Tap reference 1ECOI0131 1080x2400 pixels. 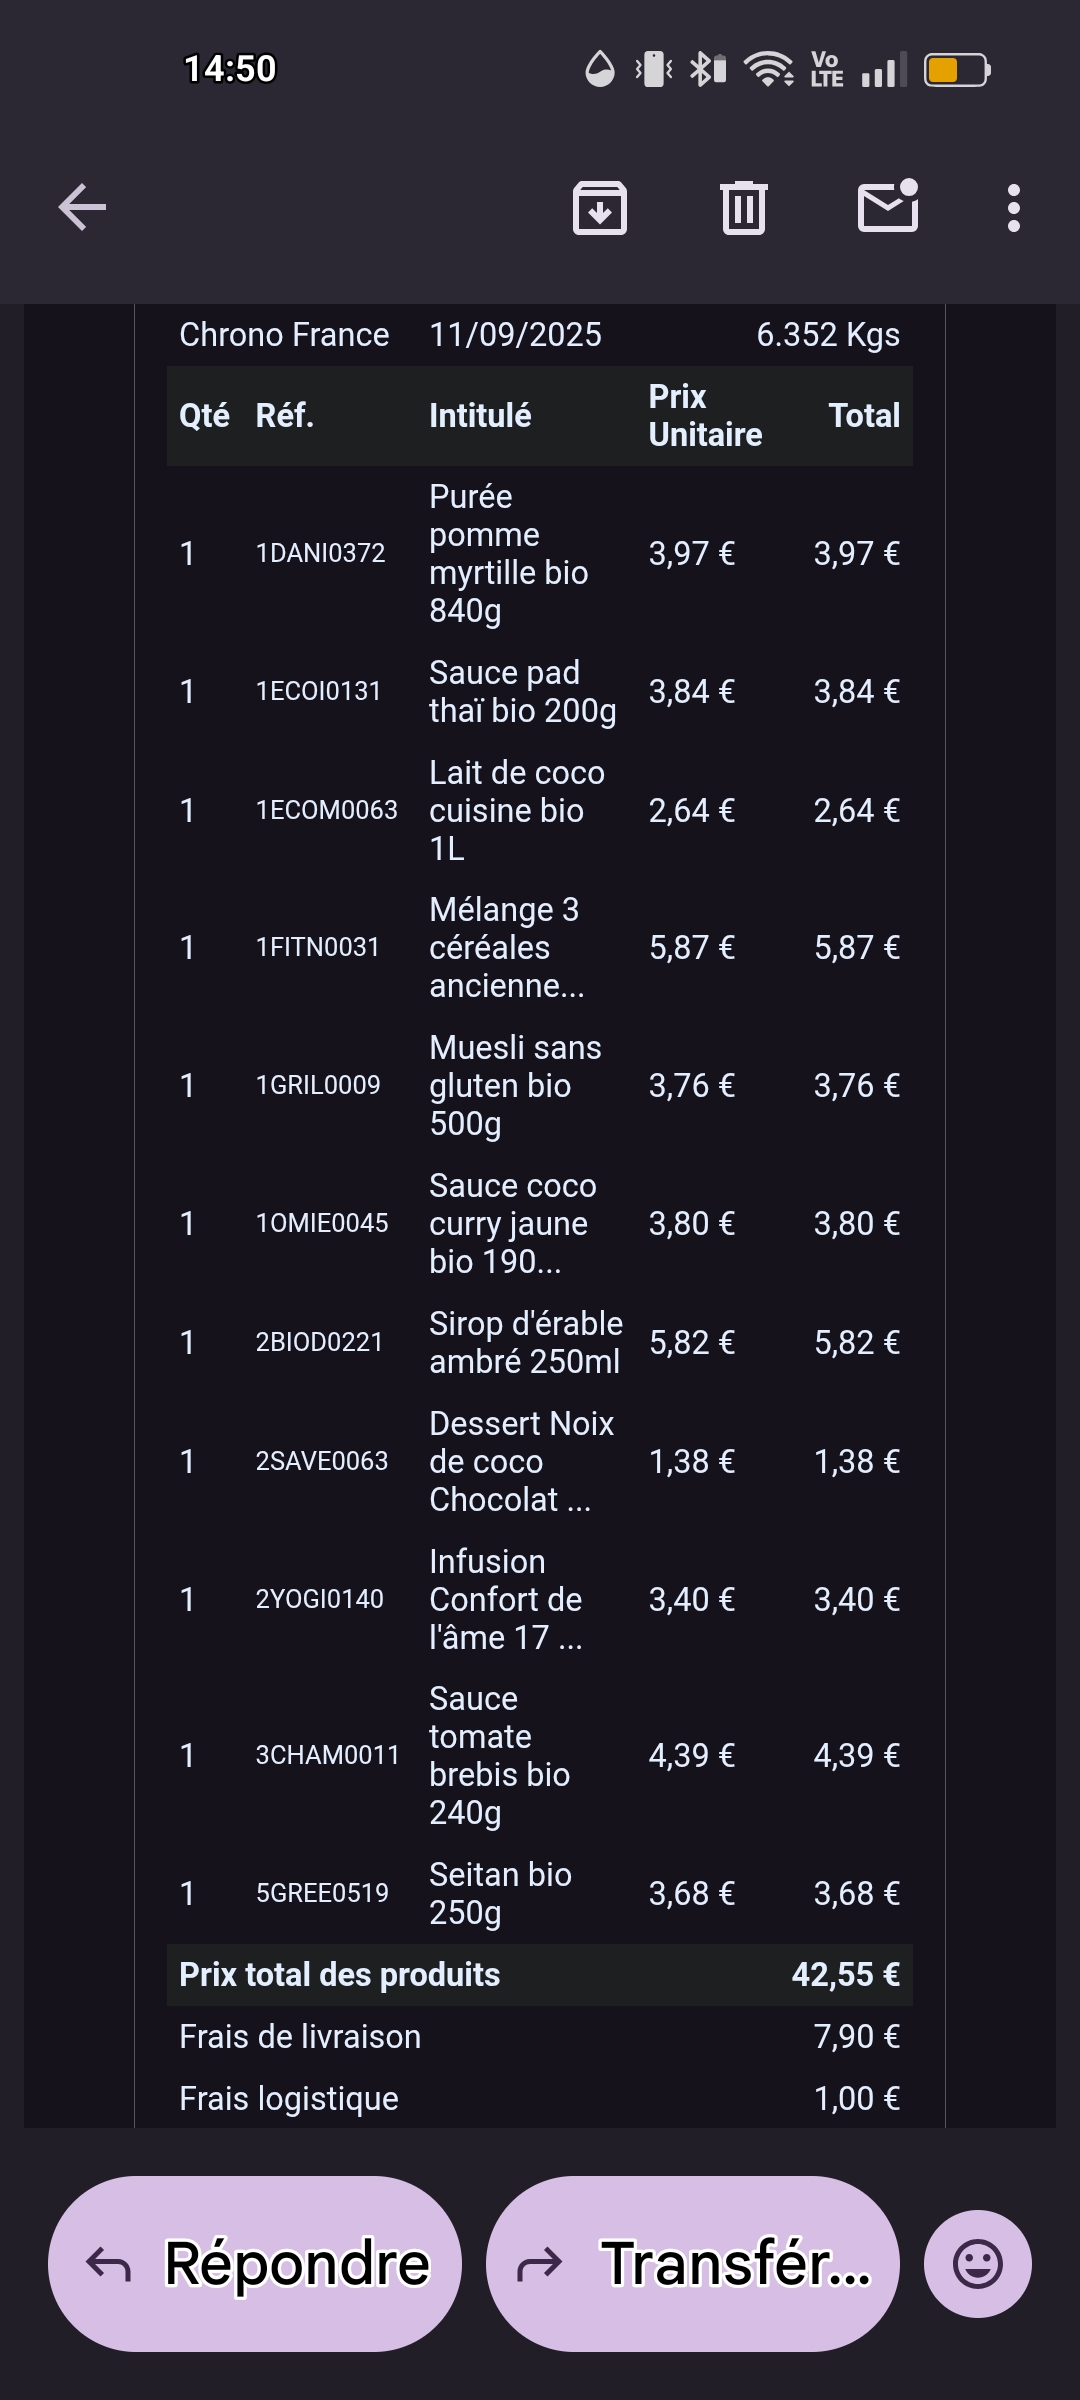318,691
